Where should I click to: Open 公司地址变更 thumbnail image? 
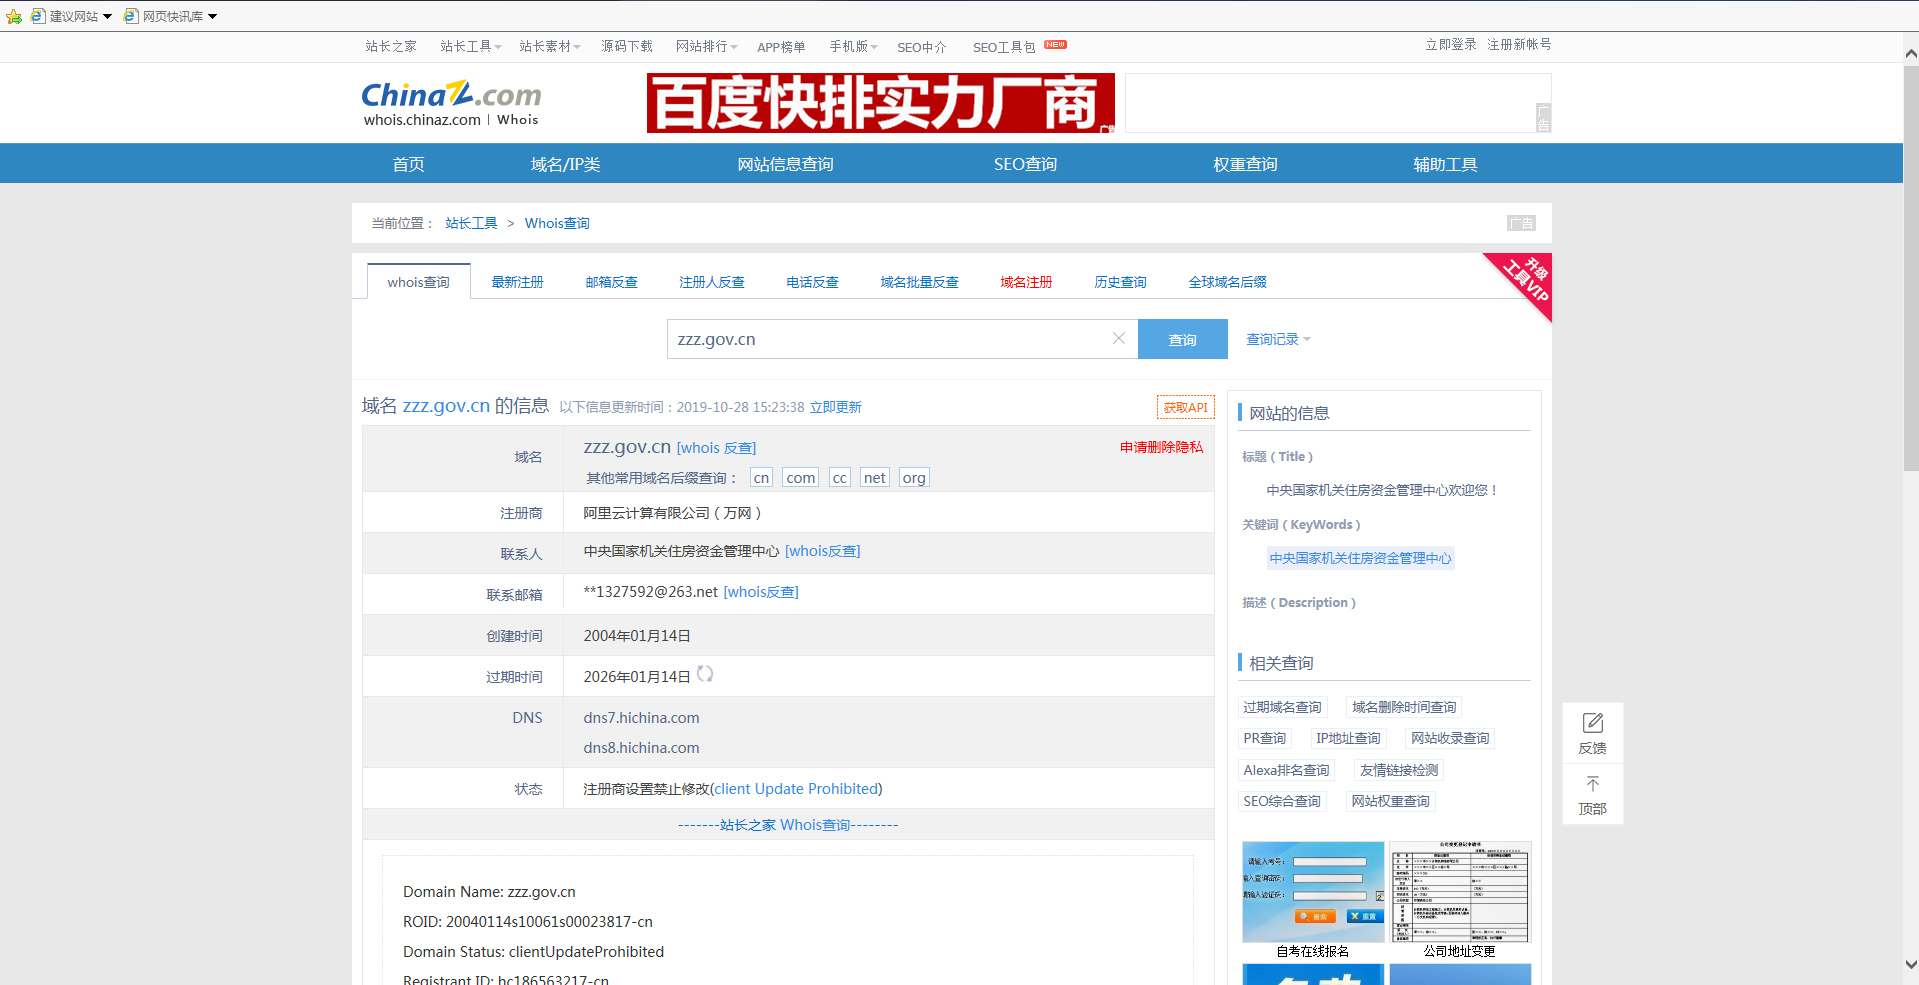[x=1460, y=892]
